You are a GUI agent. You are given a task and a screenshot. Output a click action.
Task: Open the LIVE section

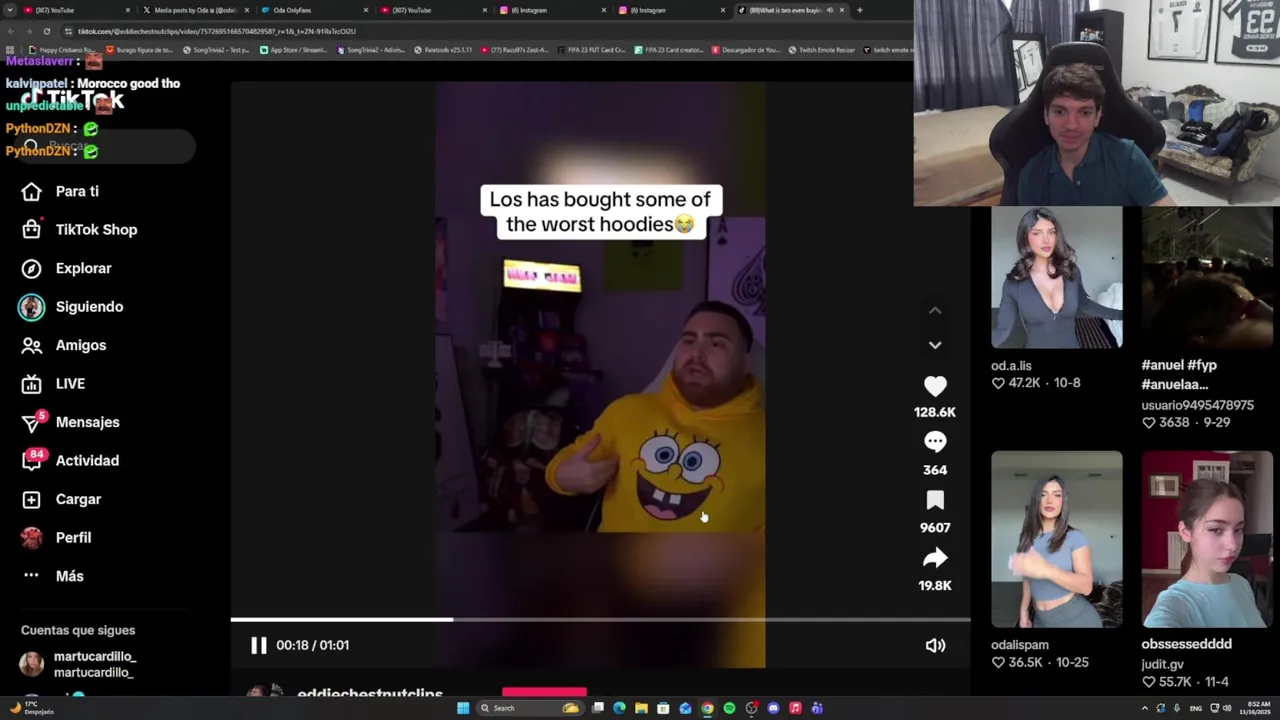click(x=53, y=384)
